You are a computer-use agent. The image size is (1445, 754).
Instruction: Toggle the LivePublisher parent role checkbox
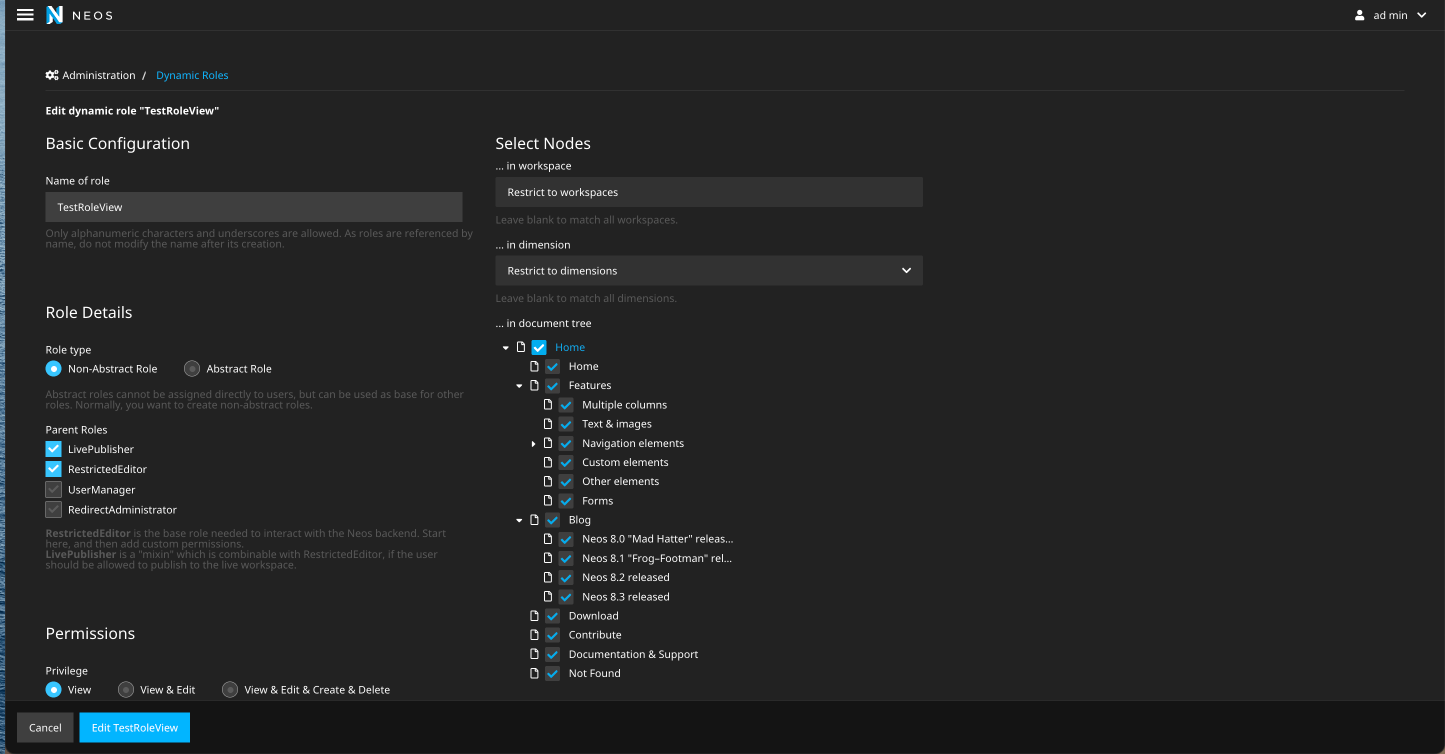point(54,449)
